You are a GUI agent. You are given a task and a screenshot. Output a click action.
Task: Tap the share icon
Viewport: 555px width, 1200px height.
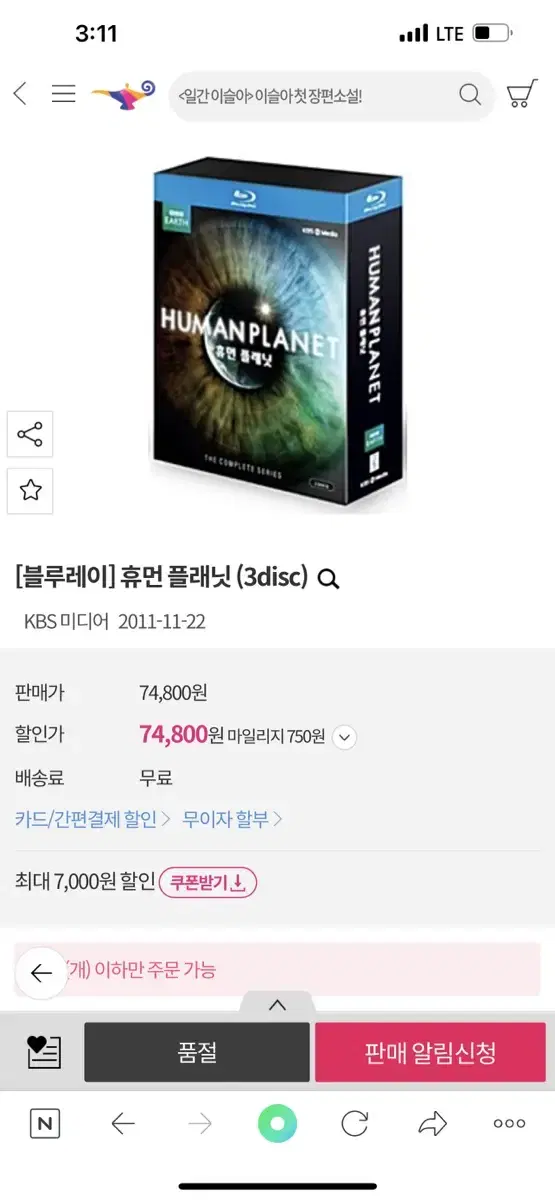pos(30,434)
